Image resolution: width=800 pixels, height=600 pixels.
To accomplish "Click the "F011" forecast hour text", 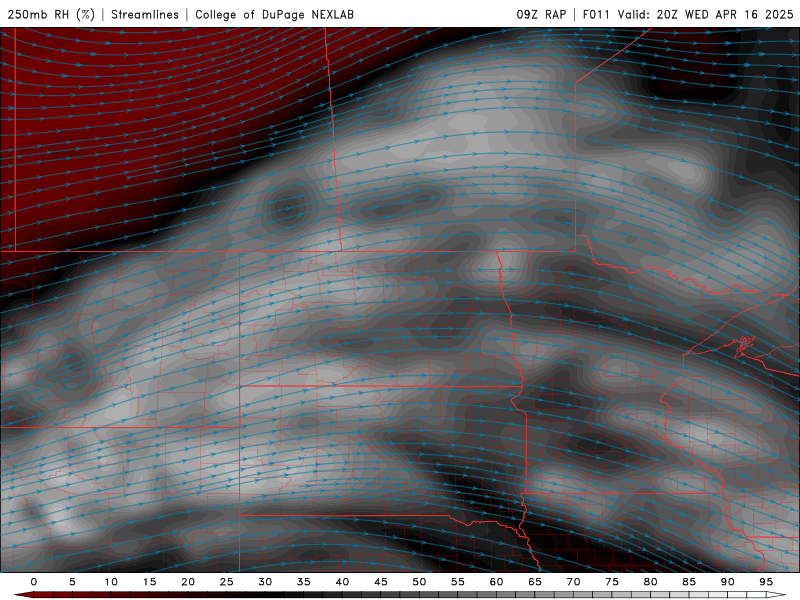I will click(x=596, y=14).
